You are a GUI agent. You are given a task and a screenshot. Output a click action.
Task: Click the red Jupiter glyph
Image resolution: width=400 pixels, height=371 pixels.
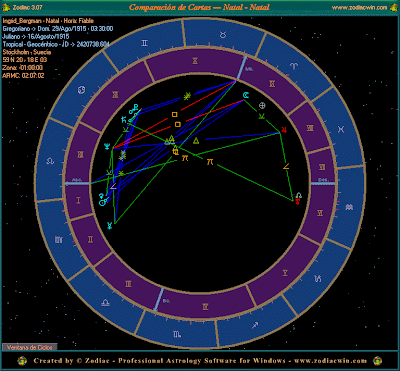[284, 129]
